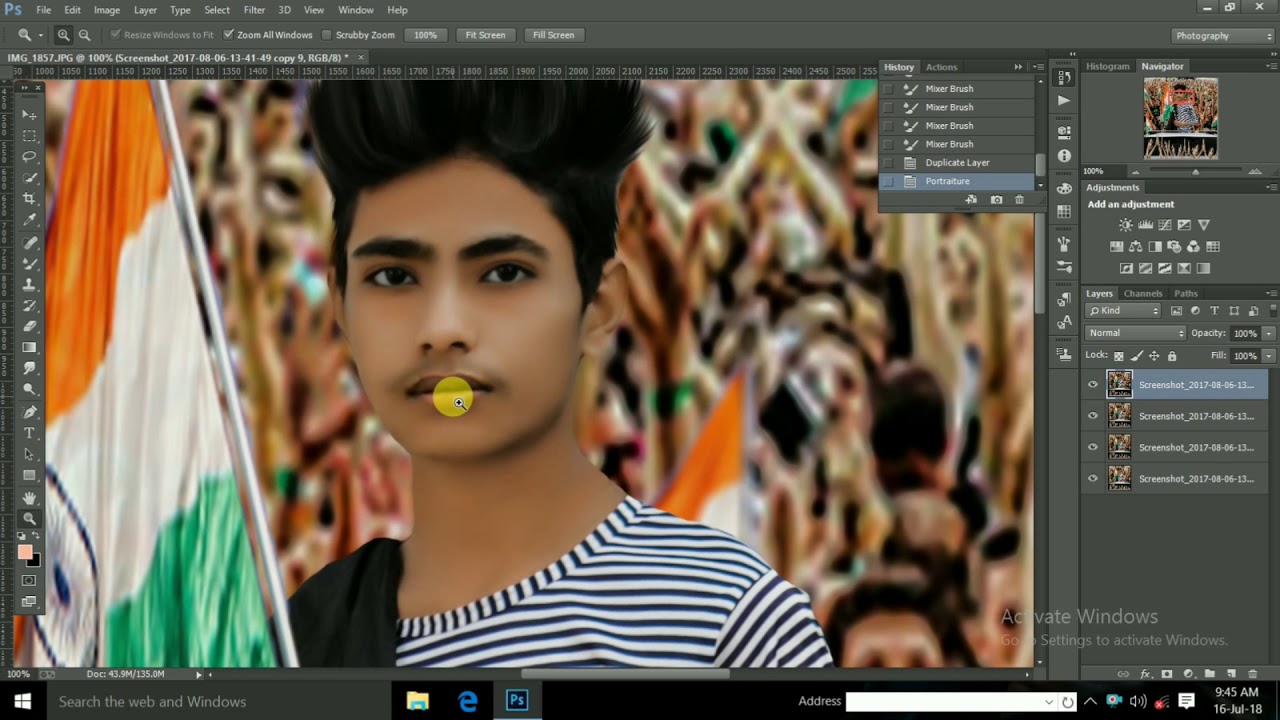Click the Navigator preview thumbnail
The image size is (1280, 720).
click(1181, 119)
